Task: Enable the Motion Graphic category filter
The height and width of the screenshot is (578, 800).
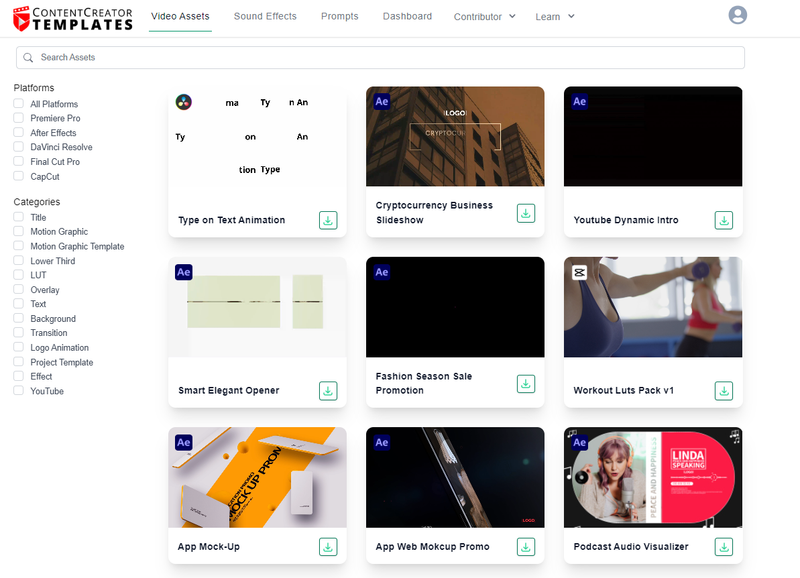Action: [x=16, y=231]
